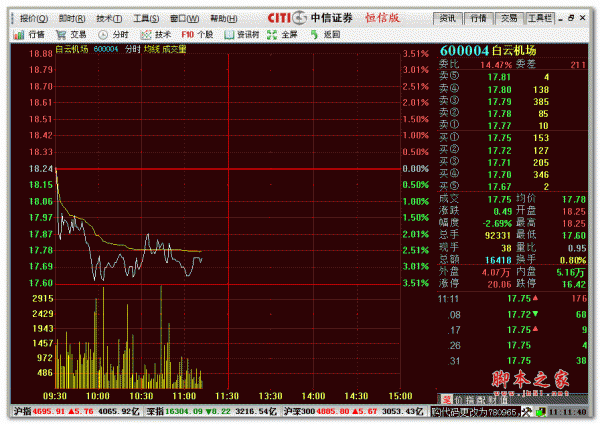Select the 卖⑤ 17.81 order row
Viewport: 600px width, 424px height.
512,77
